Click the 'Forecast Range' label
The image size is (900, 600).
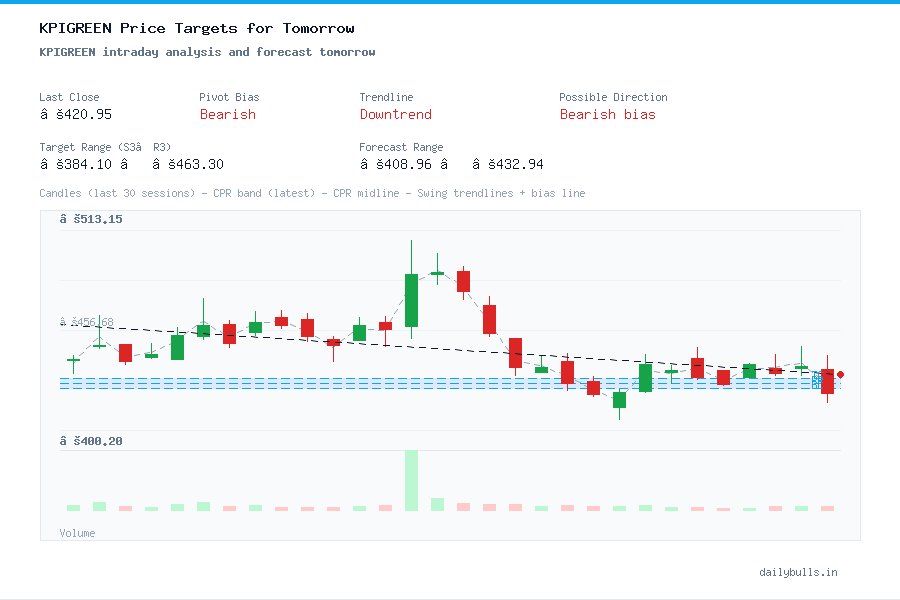401,147
